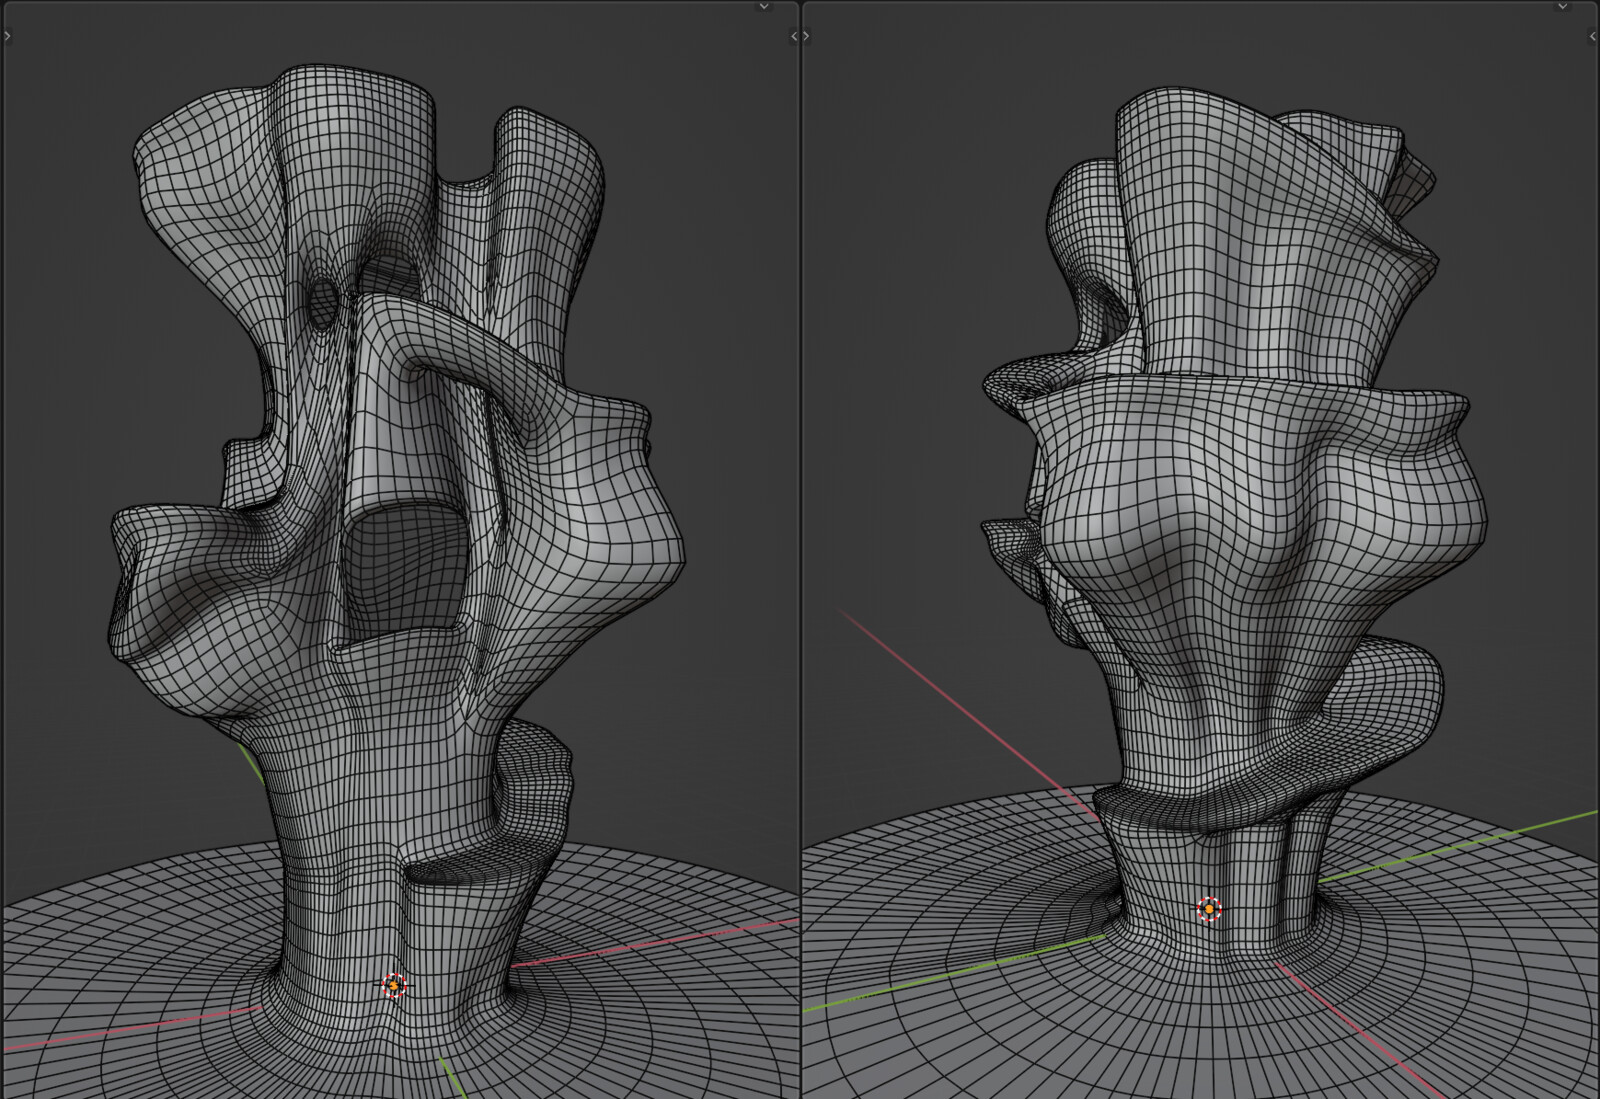Viewport: 1600px width, 1099px height.
Task: Click the divider between the two viewports
Action: pyautogui.click(x=800, y=550)
